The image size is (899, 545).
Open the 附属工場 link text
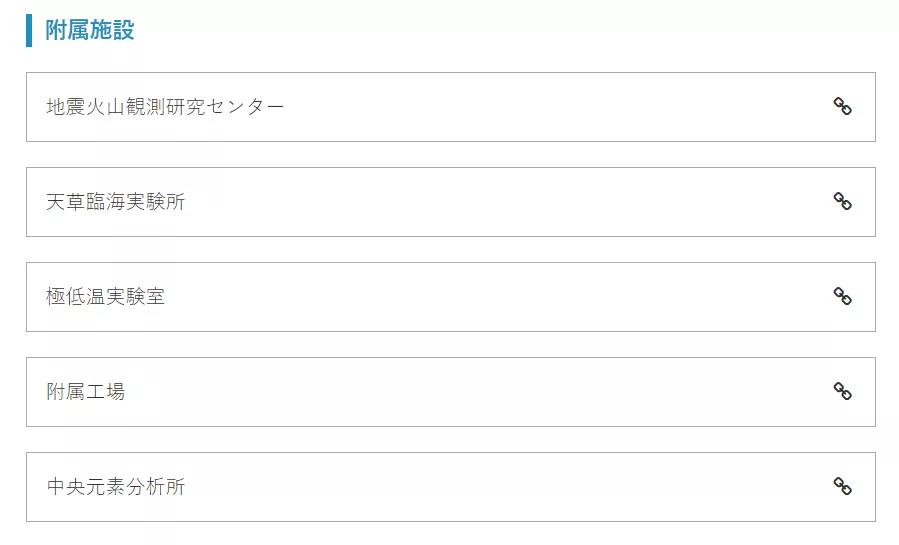click(85, 392)
